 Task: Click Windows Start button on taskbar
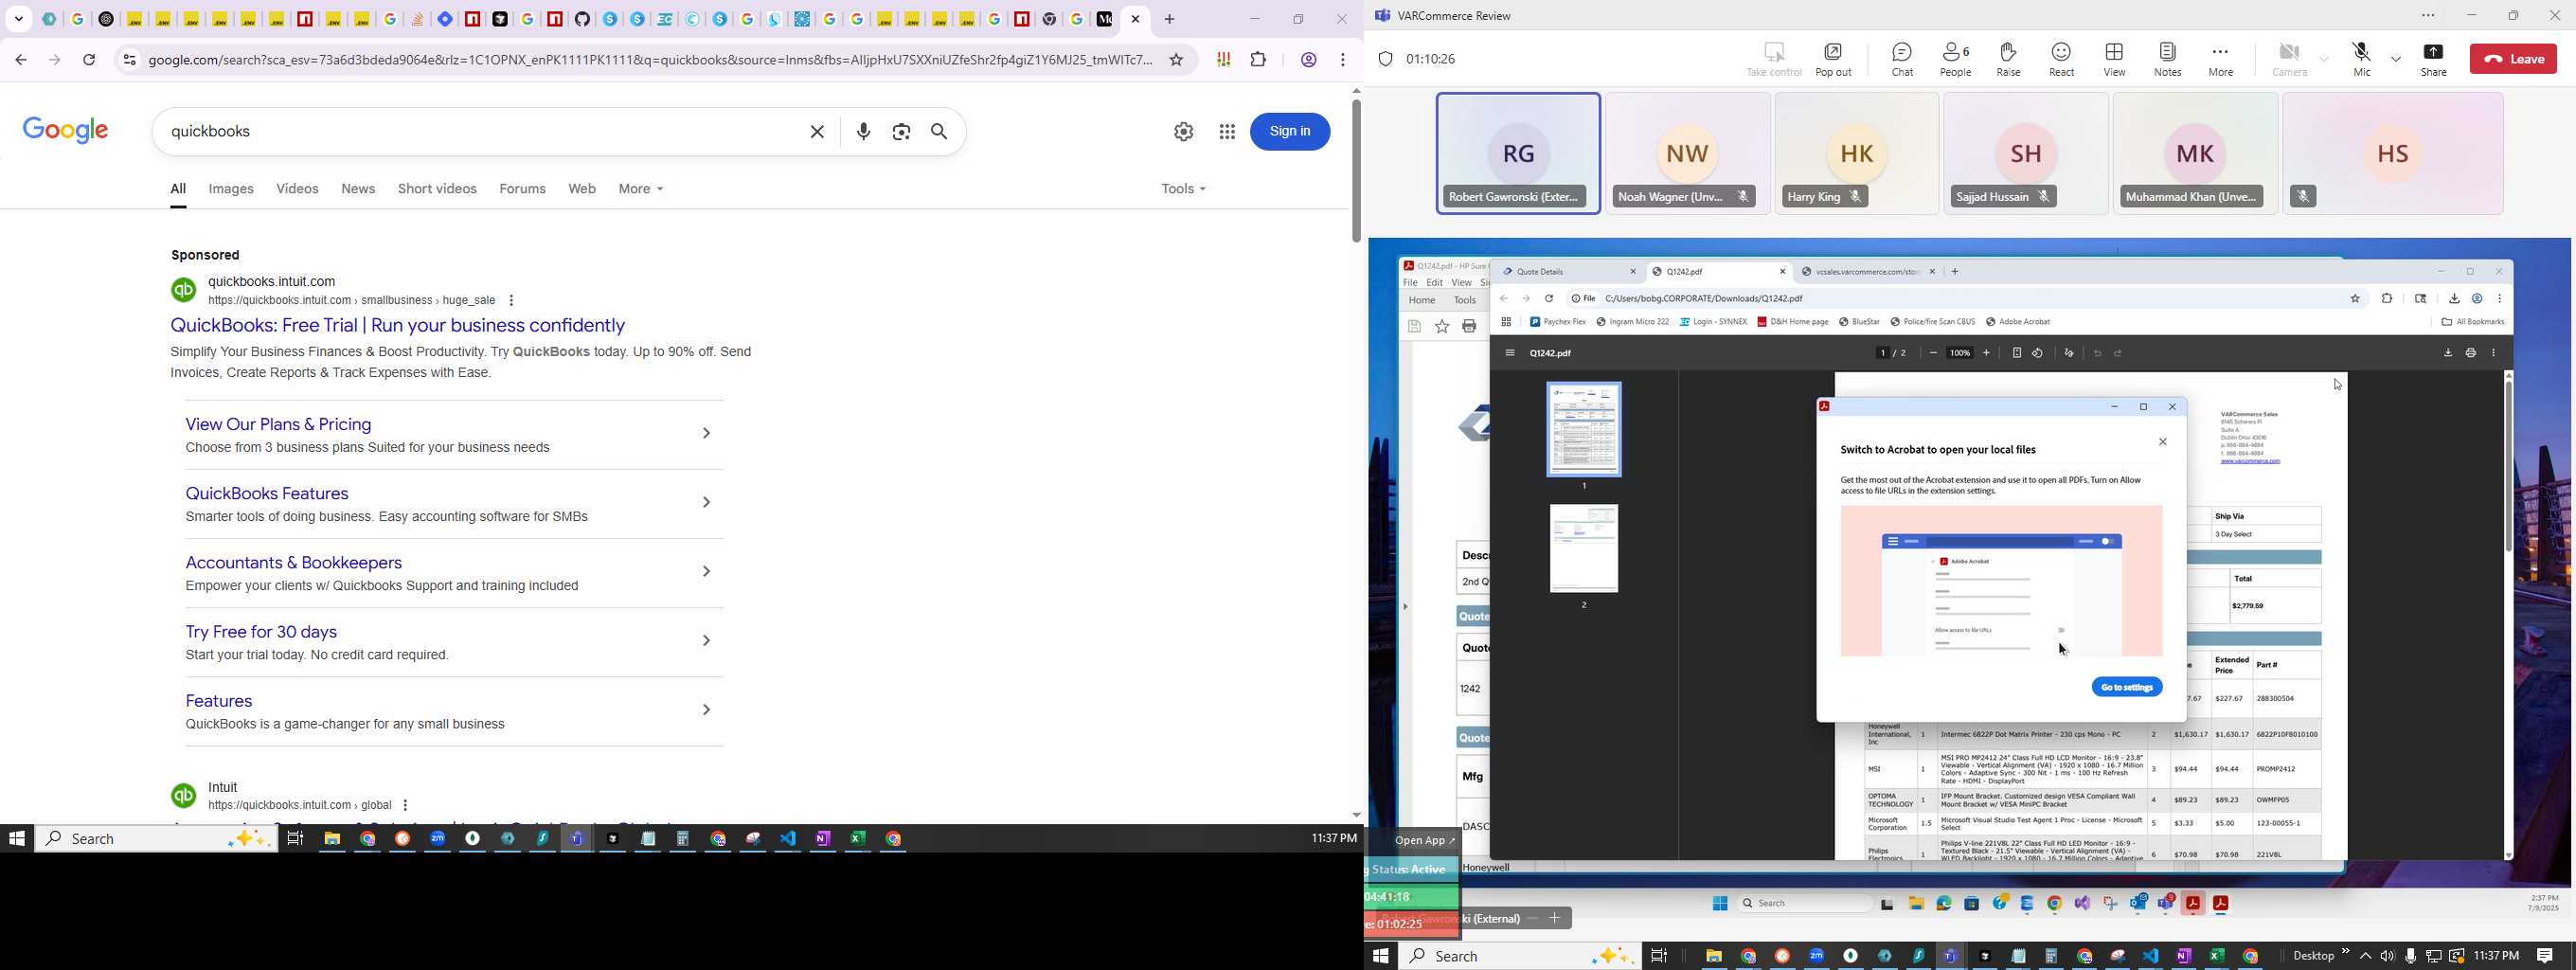(x=1381, y=956)
